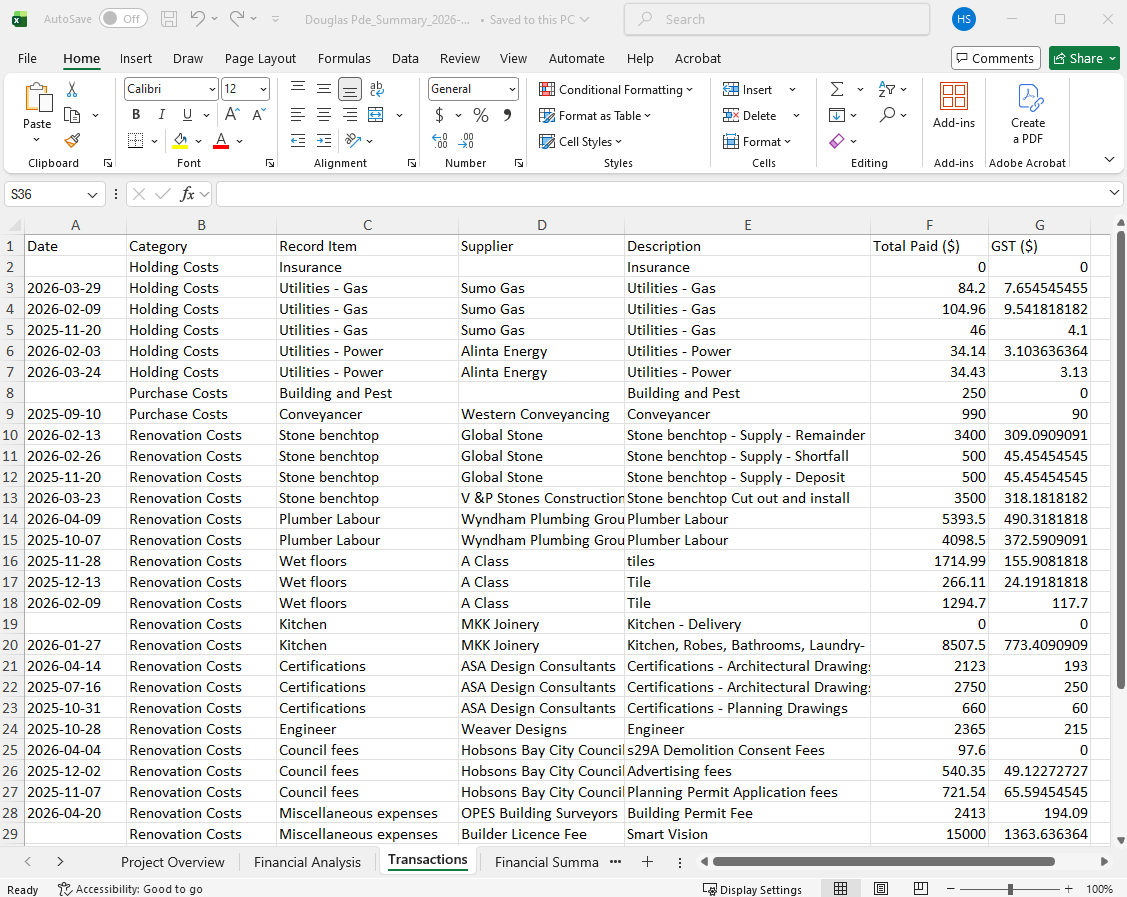This screenshot has height=897, width=1127.
Task: Click the Cut scissors icon
Action: coord(72,89)
